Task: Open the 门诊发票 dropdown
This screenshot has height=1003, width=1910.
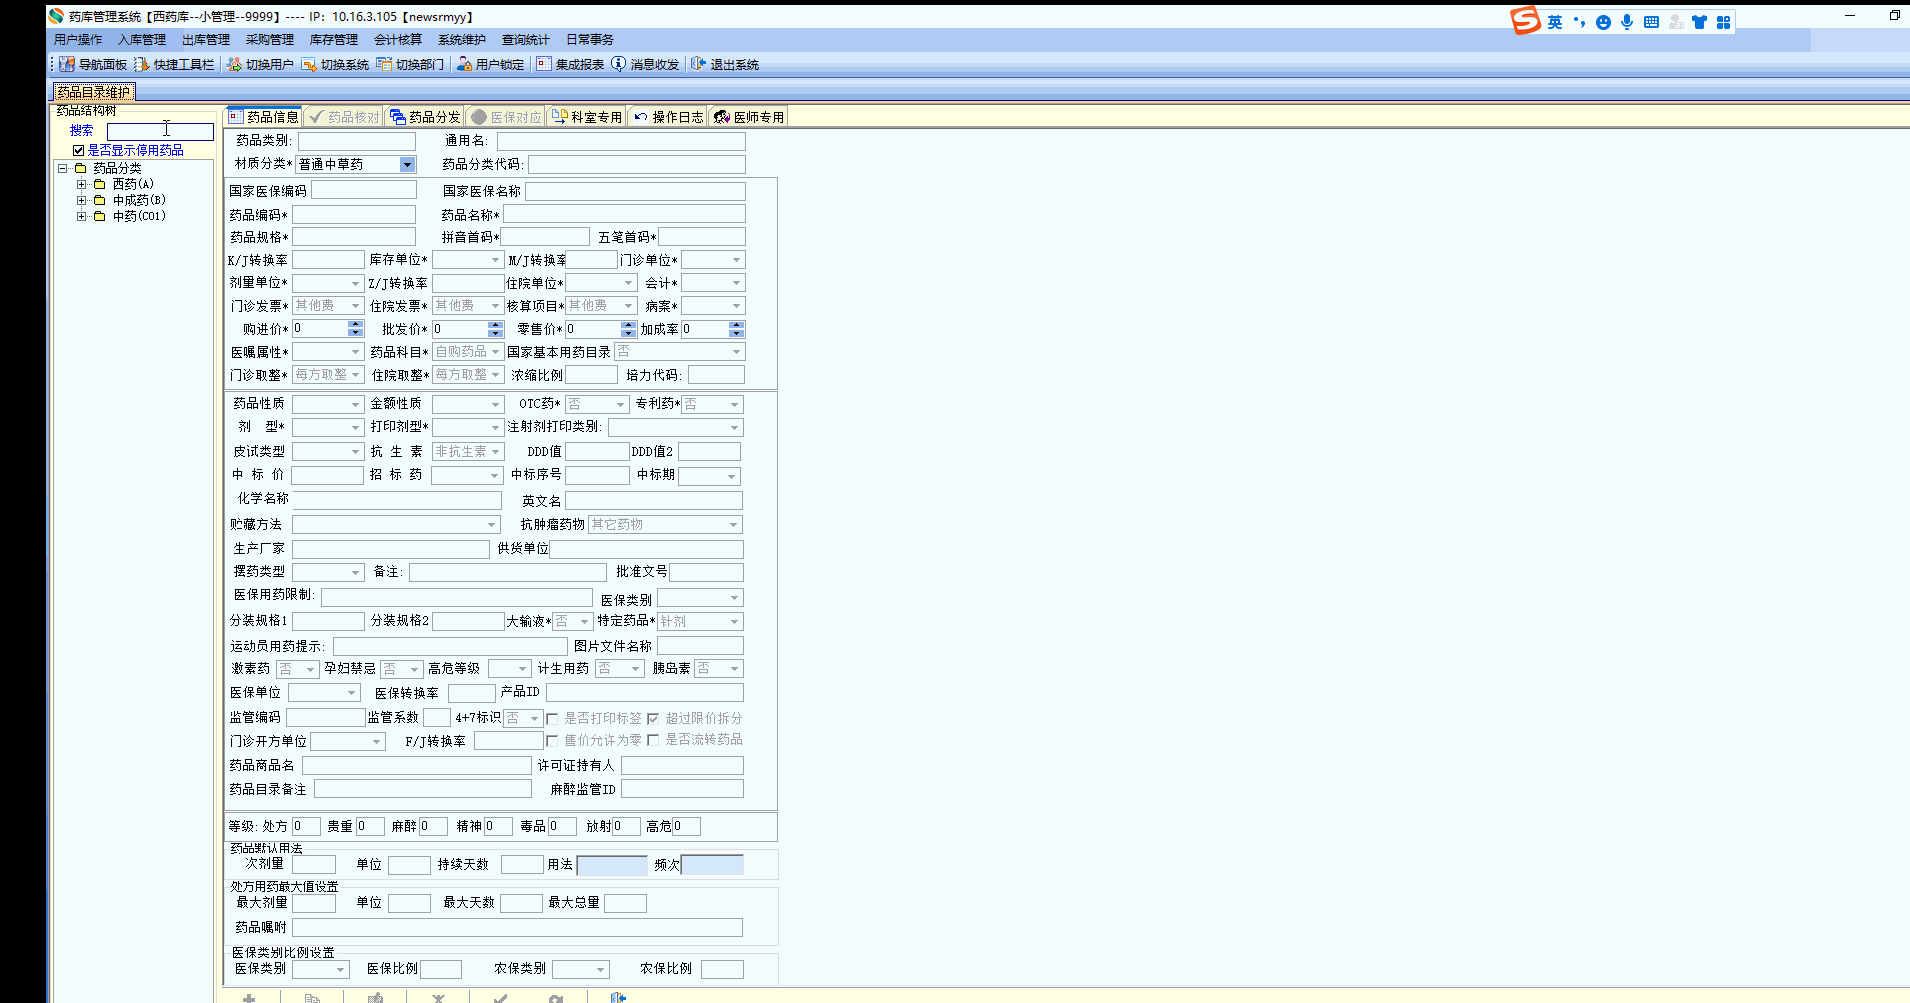Action: pyautogui.click(x=355, y=306)
